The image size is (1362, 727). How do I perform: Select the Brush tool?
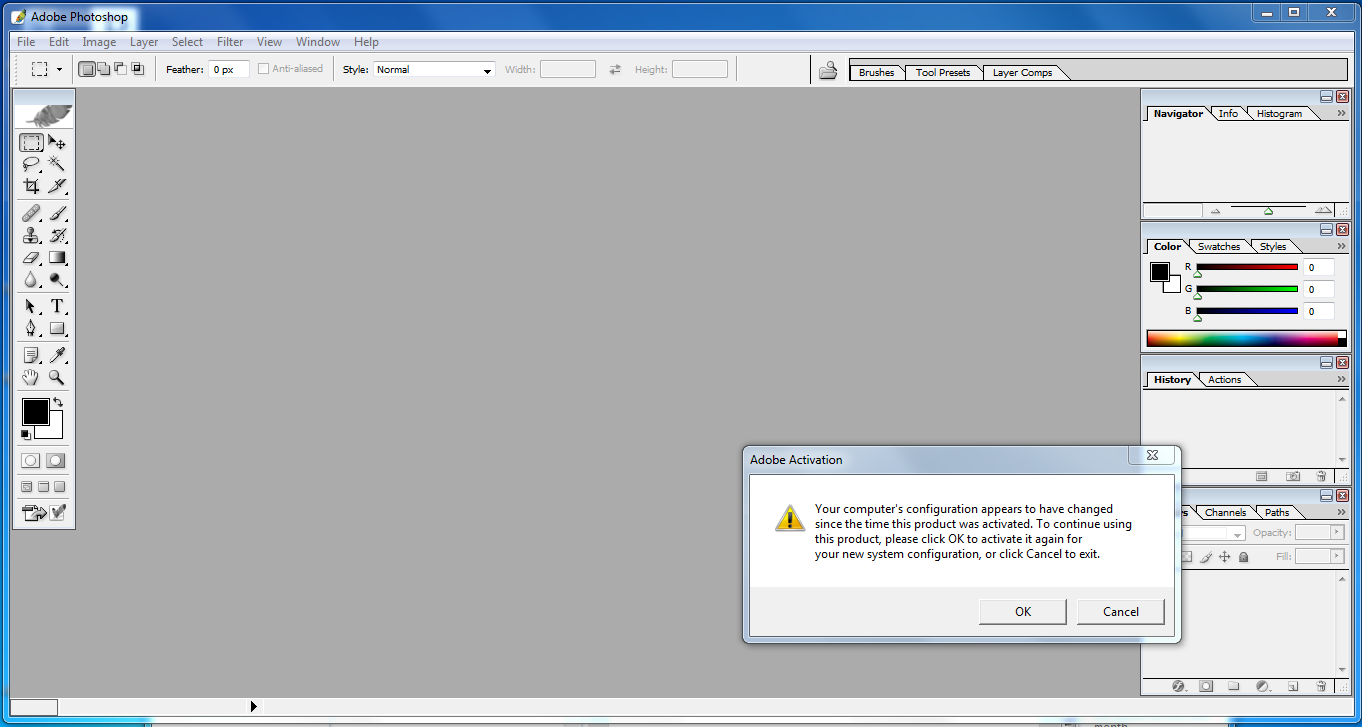(x=57, y=213)
